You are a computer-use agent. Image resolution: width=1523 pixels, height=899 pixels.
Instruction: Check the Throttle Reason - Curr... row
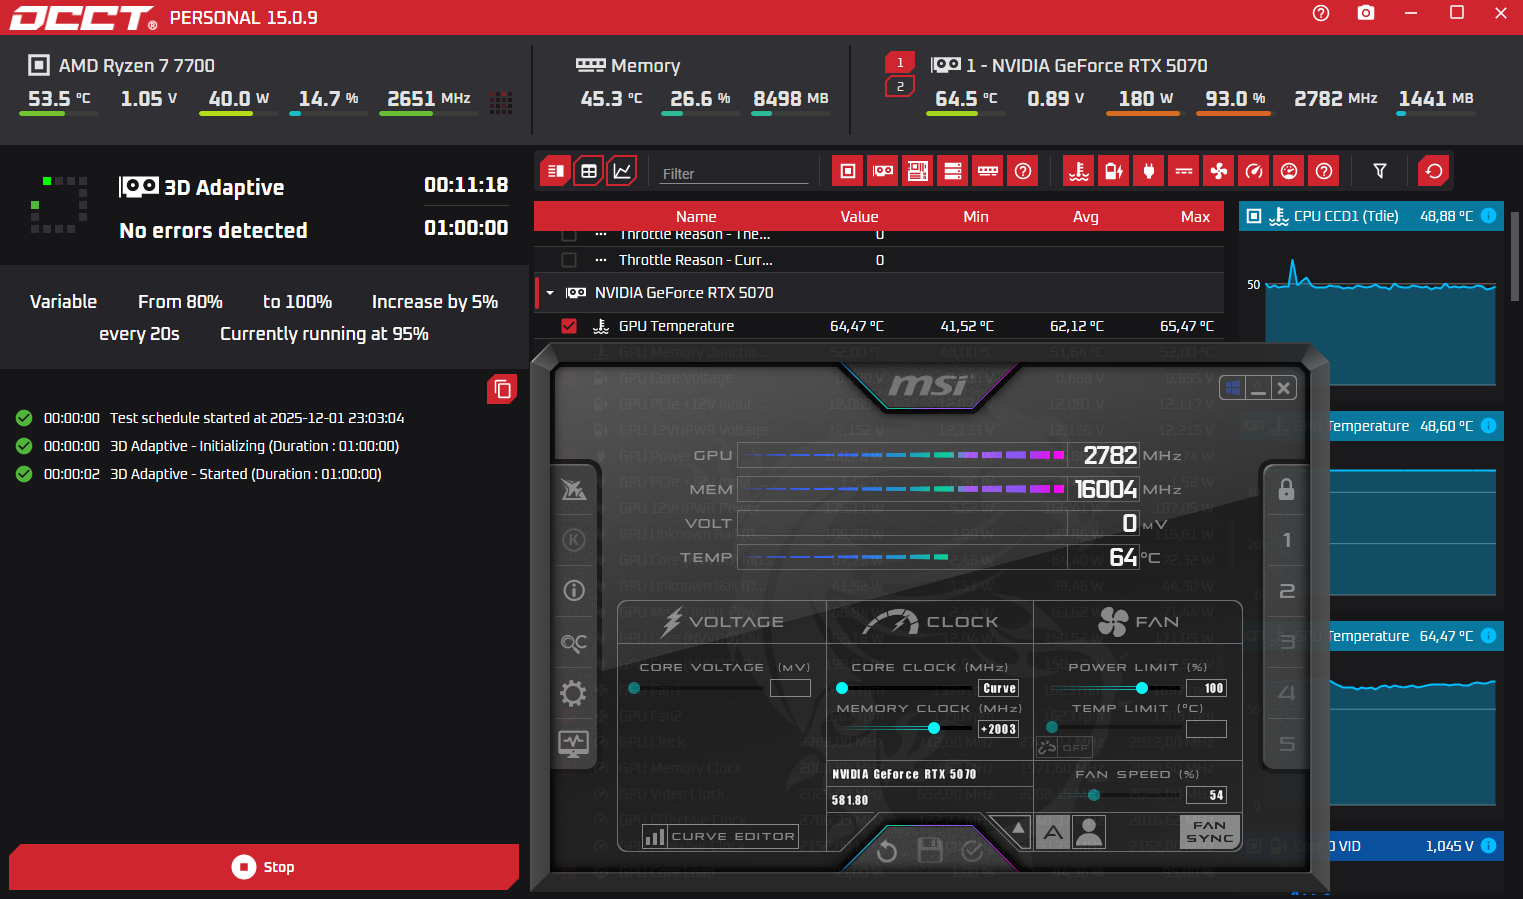click(569, 260)
